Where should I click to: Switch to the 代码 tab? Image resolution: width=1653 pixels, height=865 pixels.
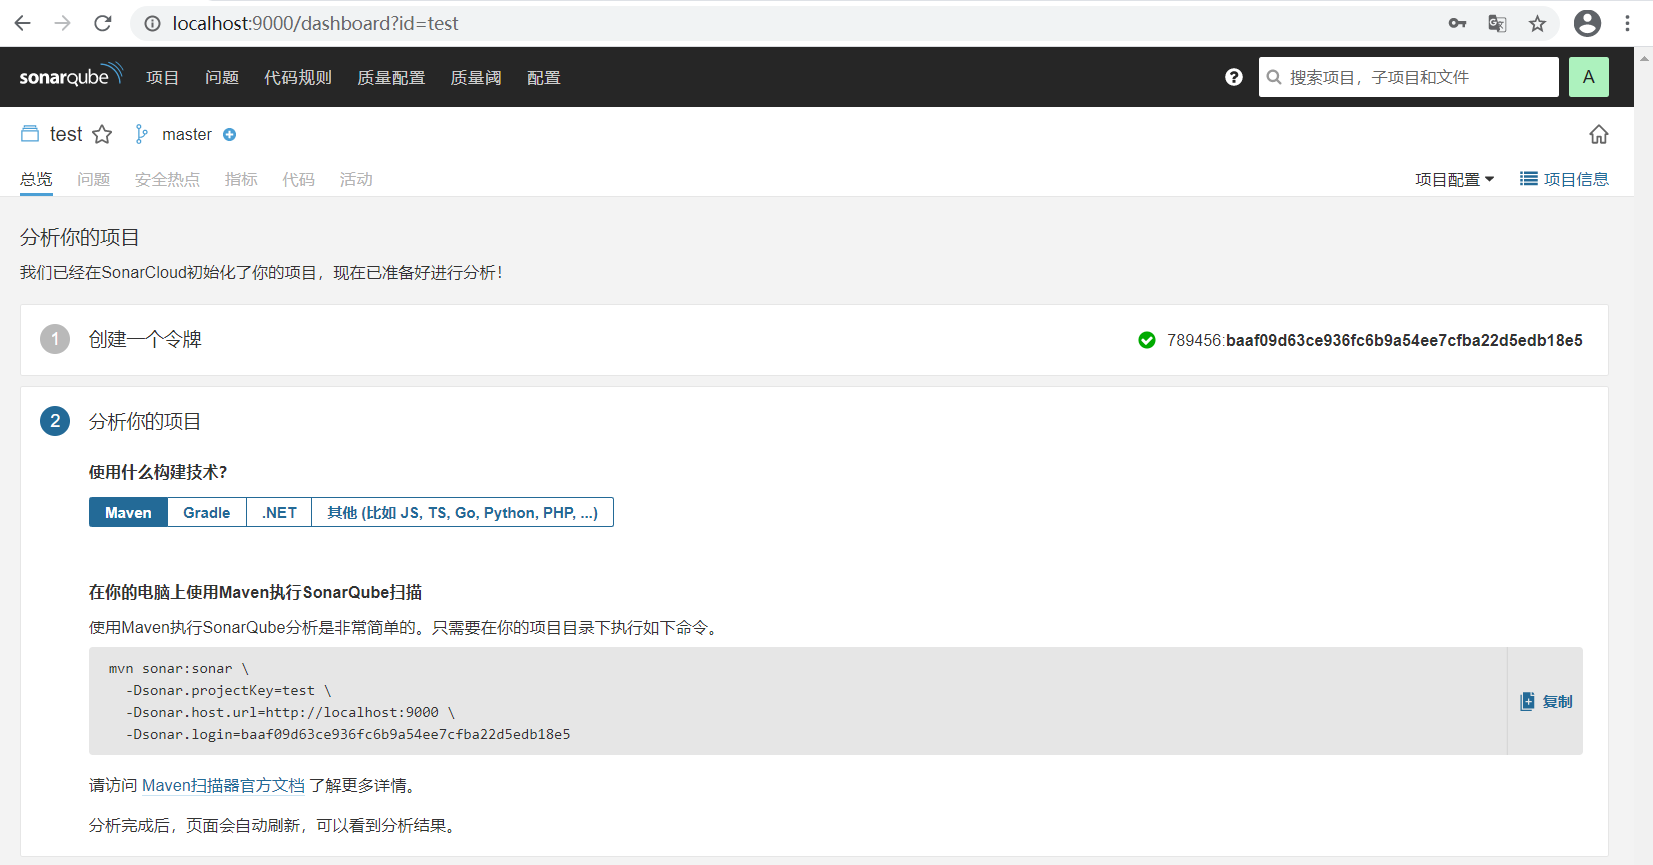298,179
